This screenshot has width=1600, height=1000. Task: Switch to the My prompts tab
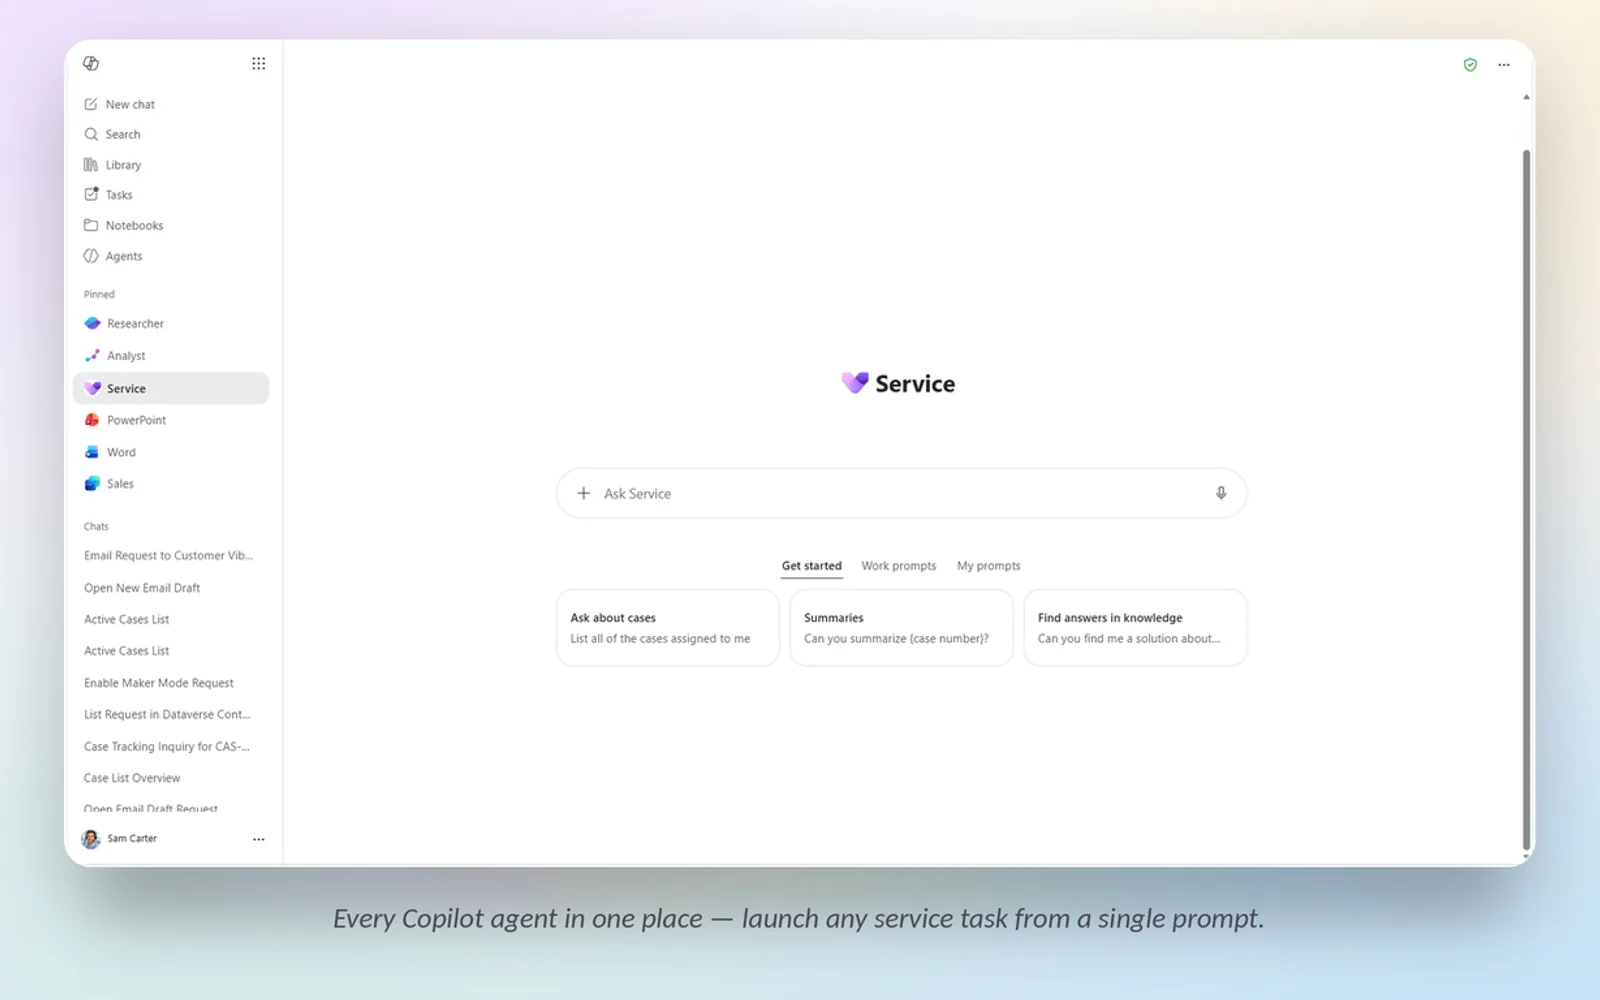(x=989, y=566)
